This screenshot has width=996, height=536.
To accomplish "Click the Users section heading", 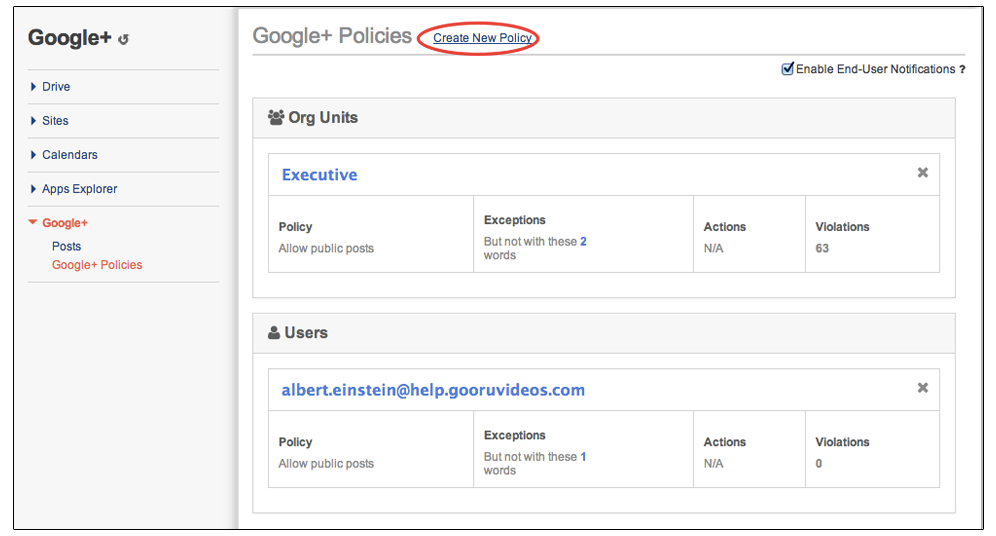I will 306,333.
